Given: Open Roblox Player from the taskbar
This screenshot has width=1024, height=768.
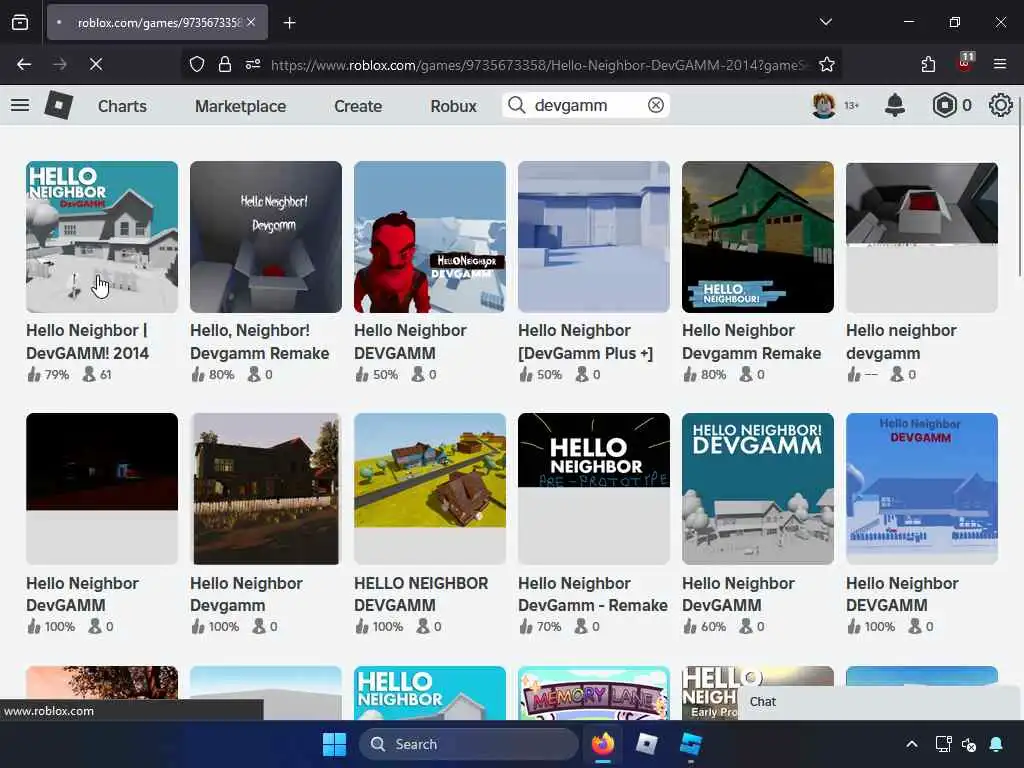Looking at the screenshot, I should tap(647, 744).
